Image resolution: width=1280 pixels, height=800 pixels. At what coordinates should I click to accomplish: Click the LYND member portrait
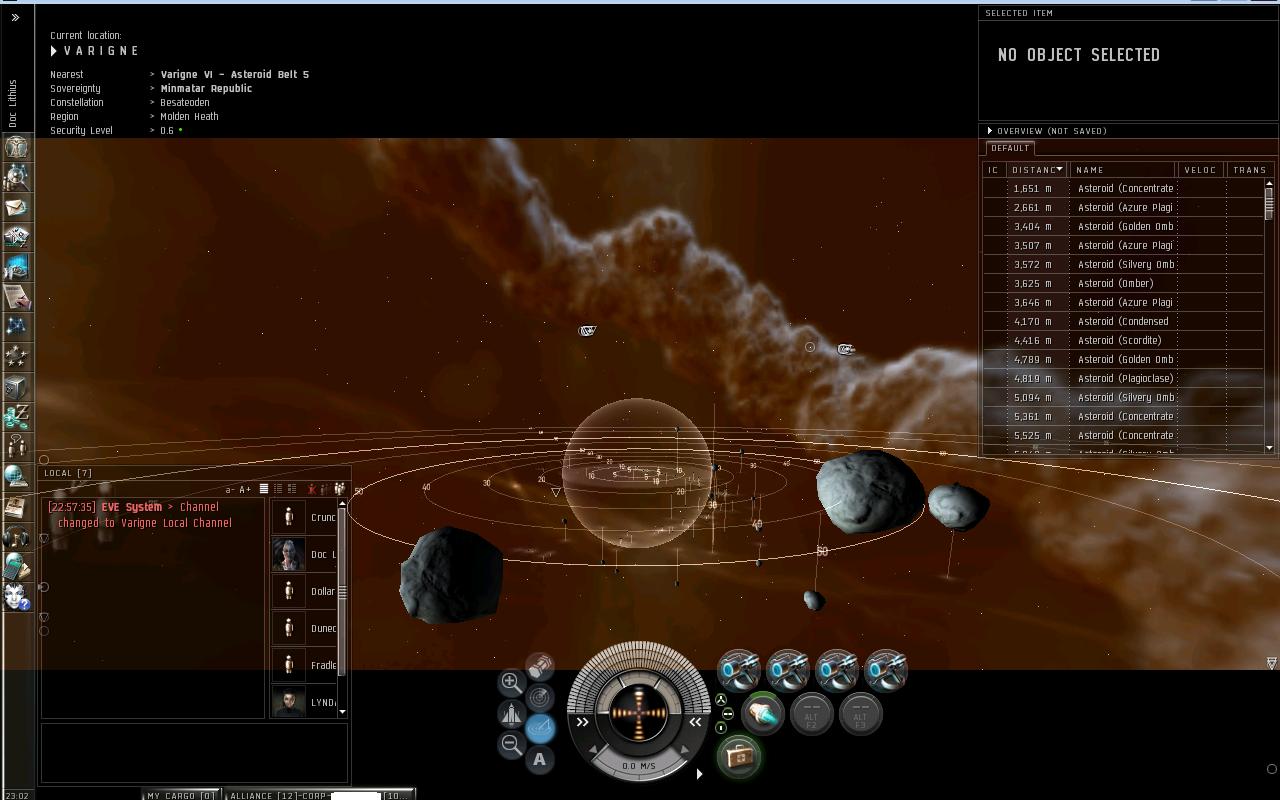pyautogui.click(x=289, y=702)
